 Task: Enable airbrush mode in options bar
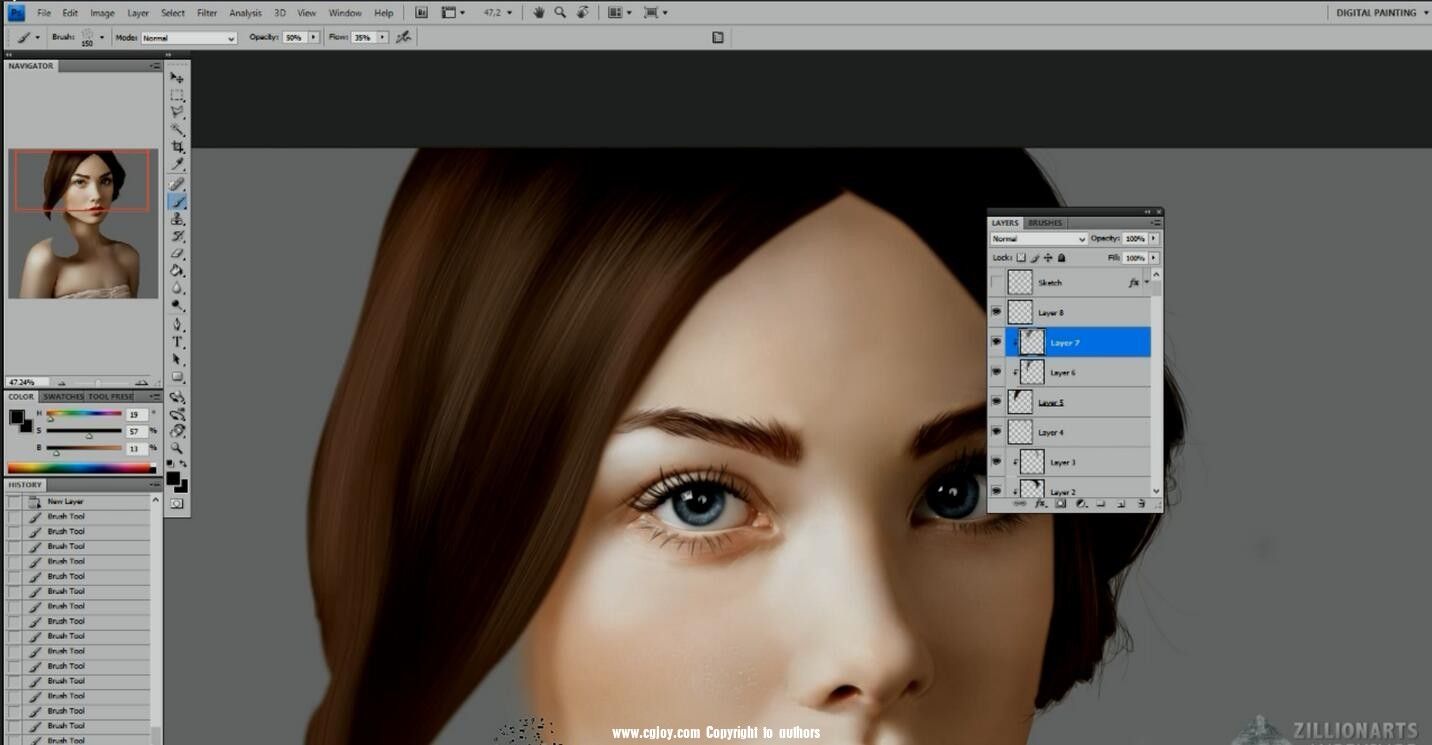[x=403, y=37]
